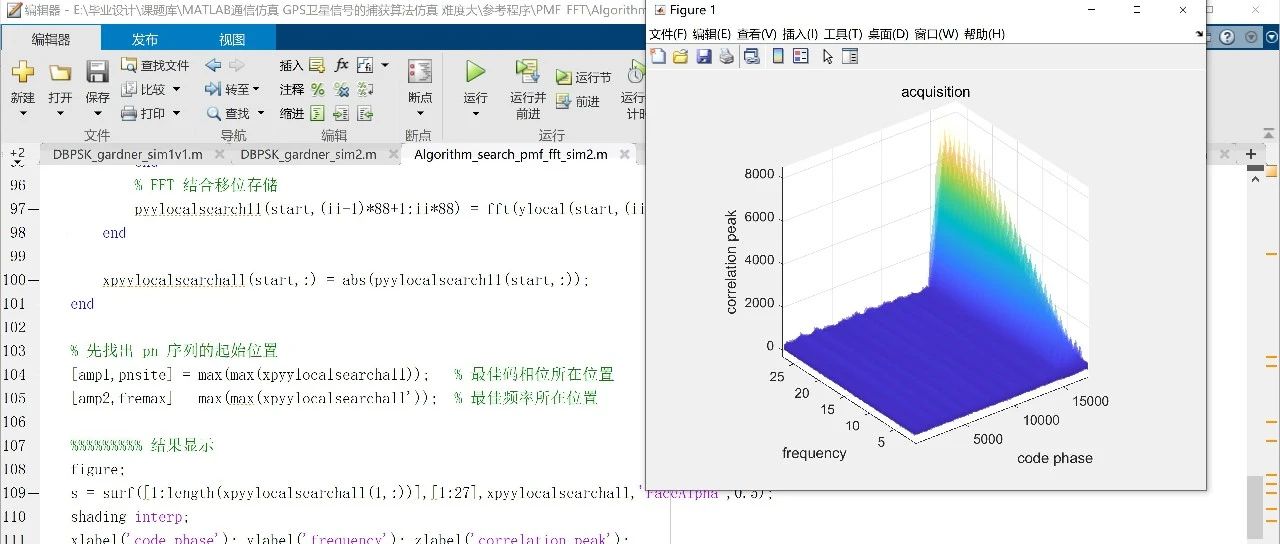Click the increase indent icon
This screenshot has height=544, width=1280.
(x=341, y=113)
